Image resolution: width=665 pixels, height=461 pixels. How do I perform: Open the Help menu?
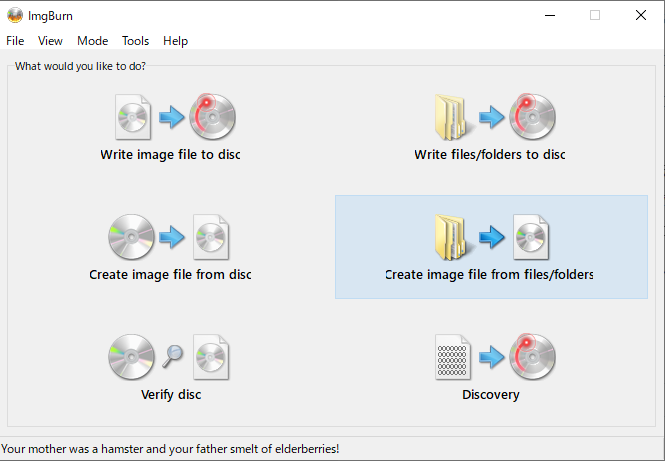pyautogui.click(x=176, y=41)
